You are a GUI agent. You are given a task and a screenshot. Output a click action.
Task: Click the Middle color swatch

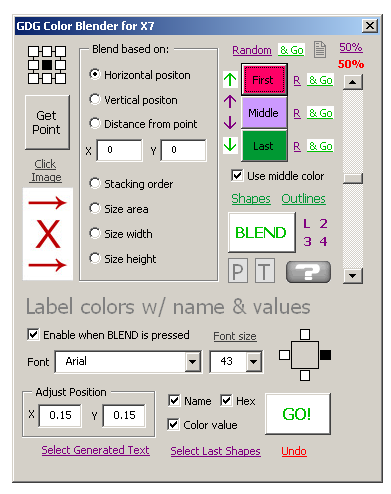[264, 113]
